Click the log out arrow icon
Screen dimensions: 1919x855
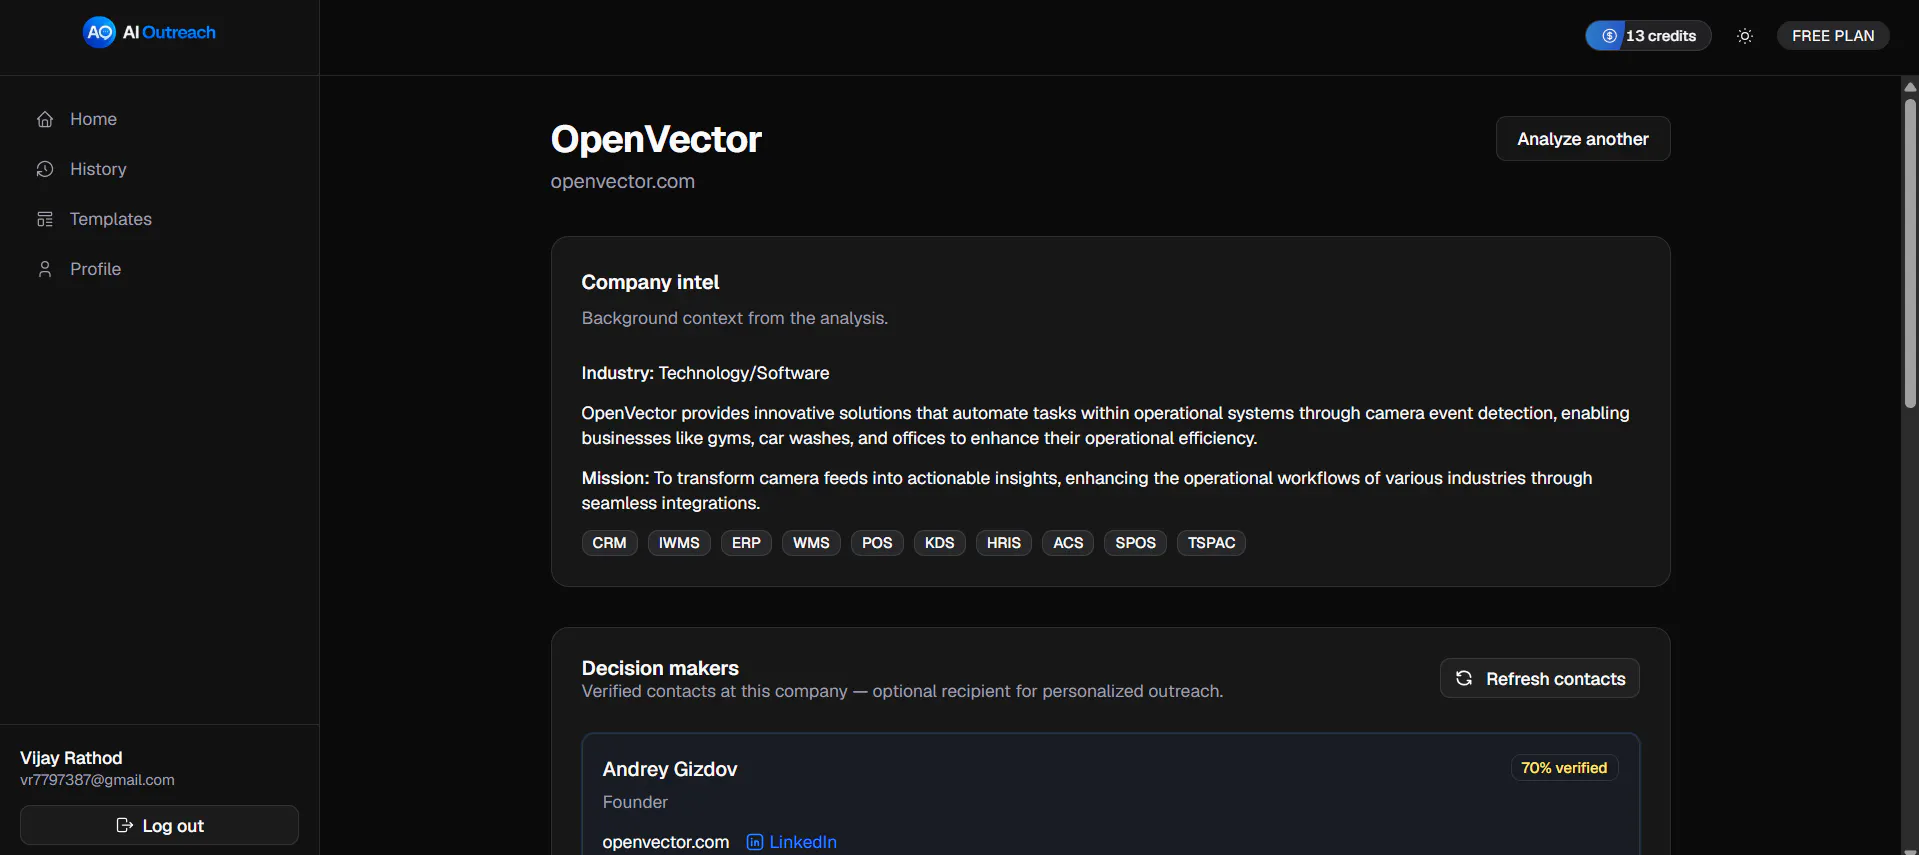[x=125, y=825]
